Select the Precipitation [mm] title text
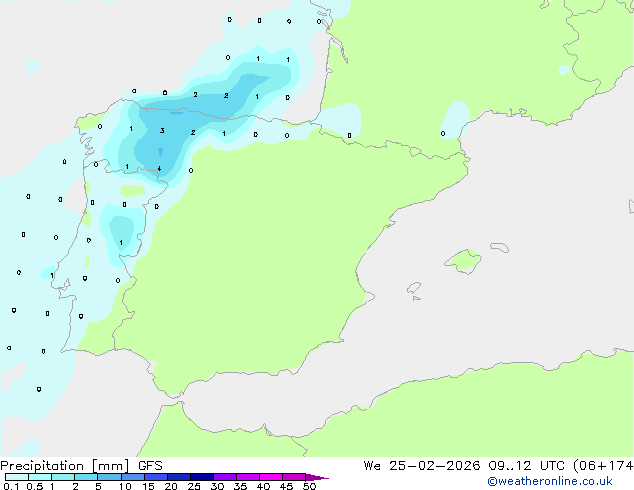Viewport: 634px width, 490px height. coord(65,466)
